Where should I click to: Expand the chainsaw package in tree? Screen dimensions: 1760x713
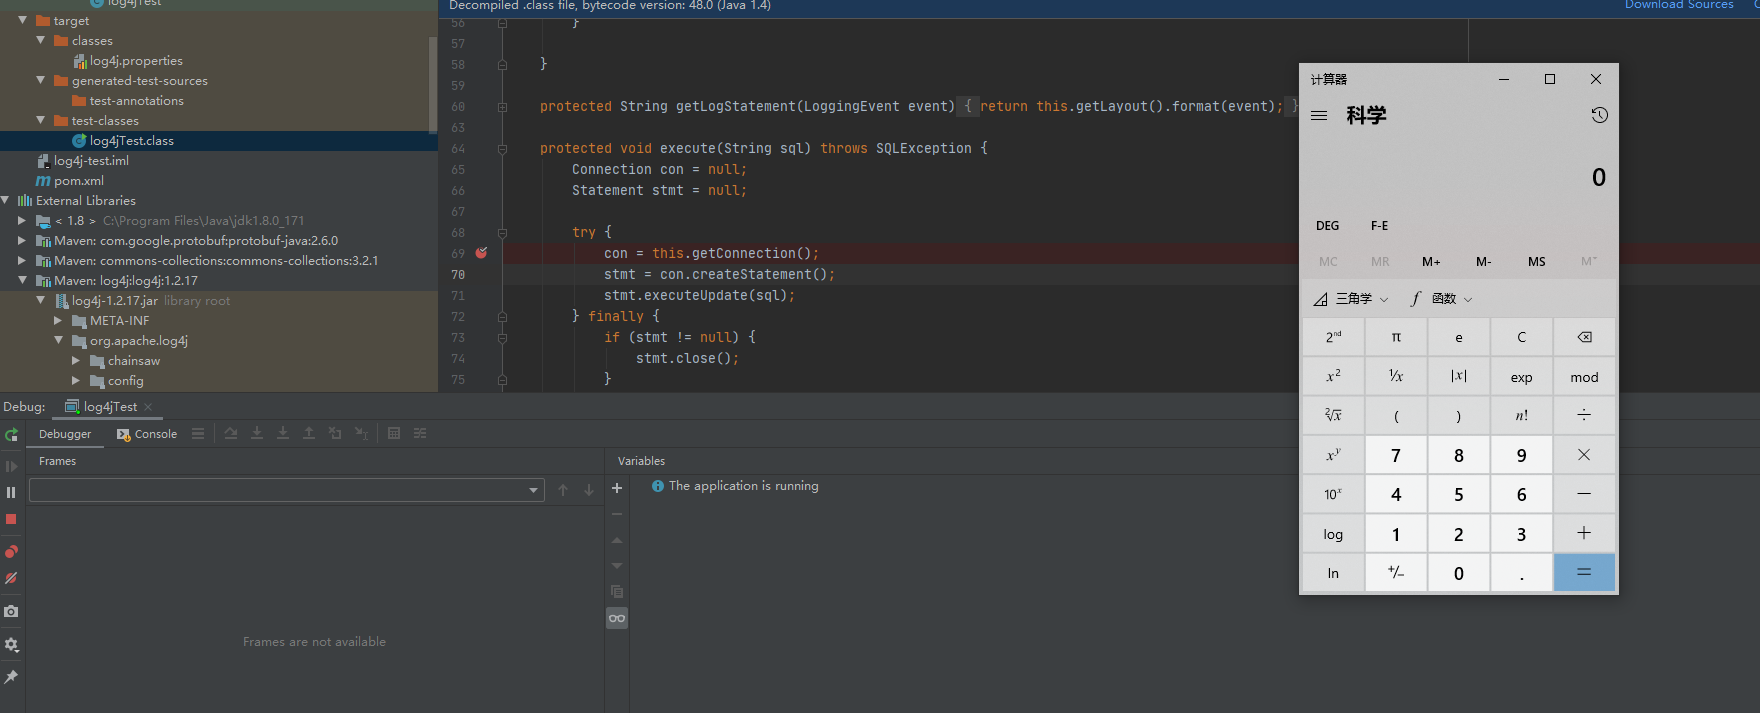click(76, 361)
